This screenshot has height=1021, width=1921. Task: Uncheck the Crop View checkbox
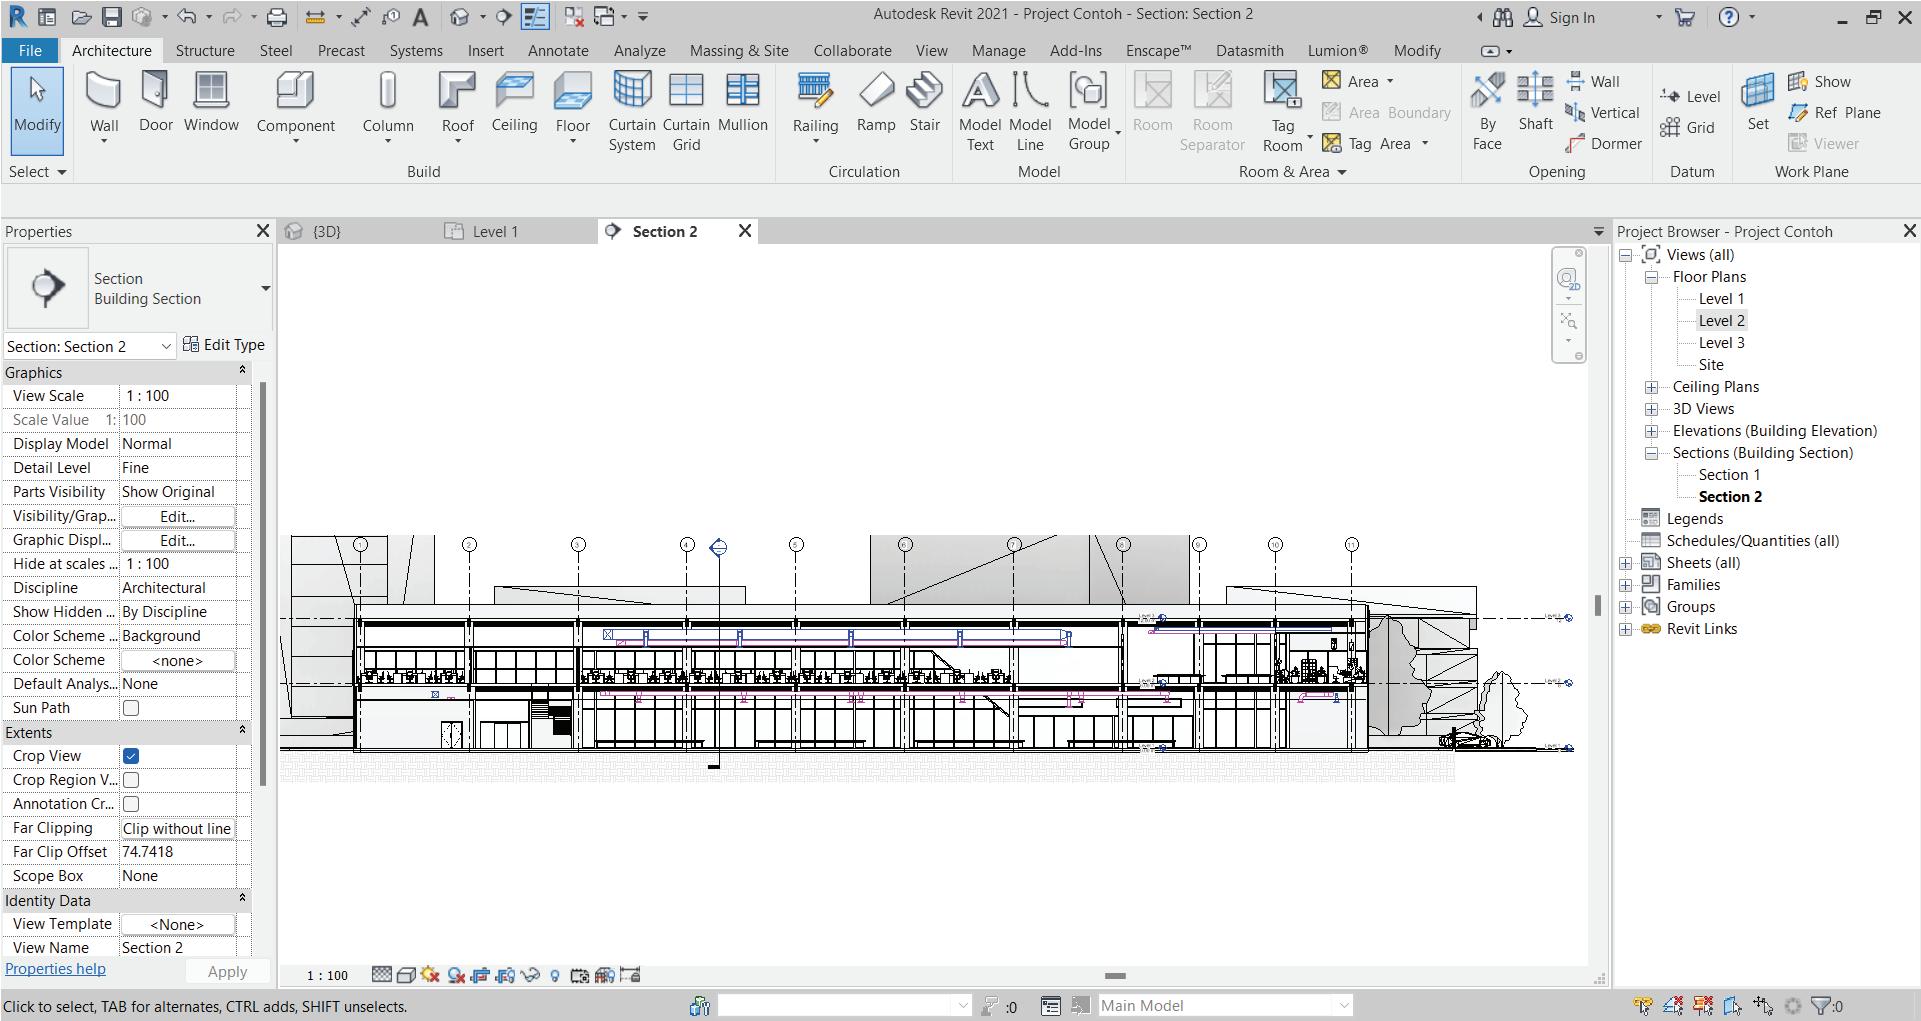[131, 756]
